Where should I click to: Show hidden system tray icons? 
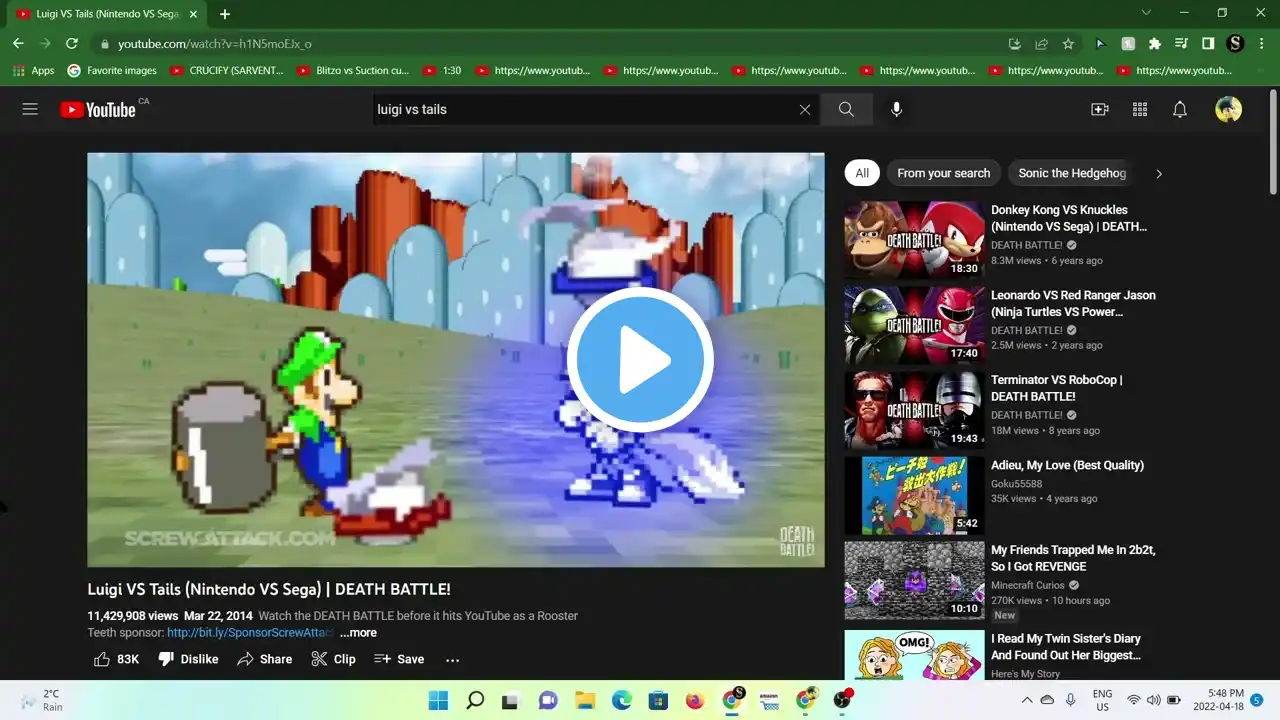click(x=1025, y=700)
